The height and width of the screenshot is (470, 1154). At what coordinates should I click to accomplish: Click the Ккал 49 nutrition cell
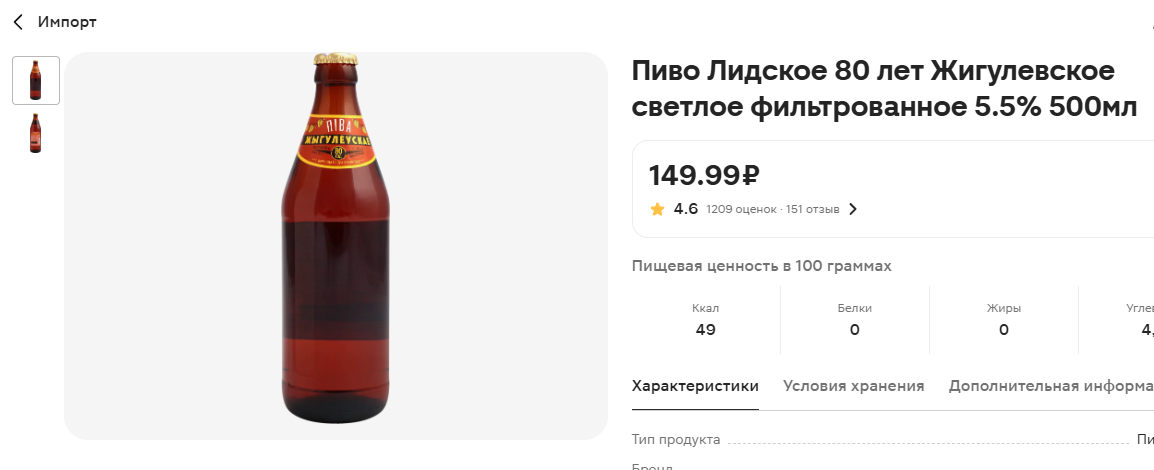click(705, 320)
